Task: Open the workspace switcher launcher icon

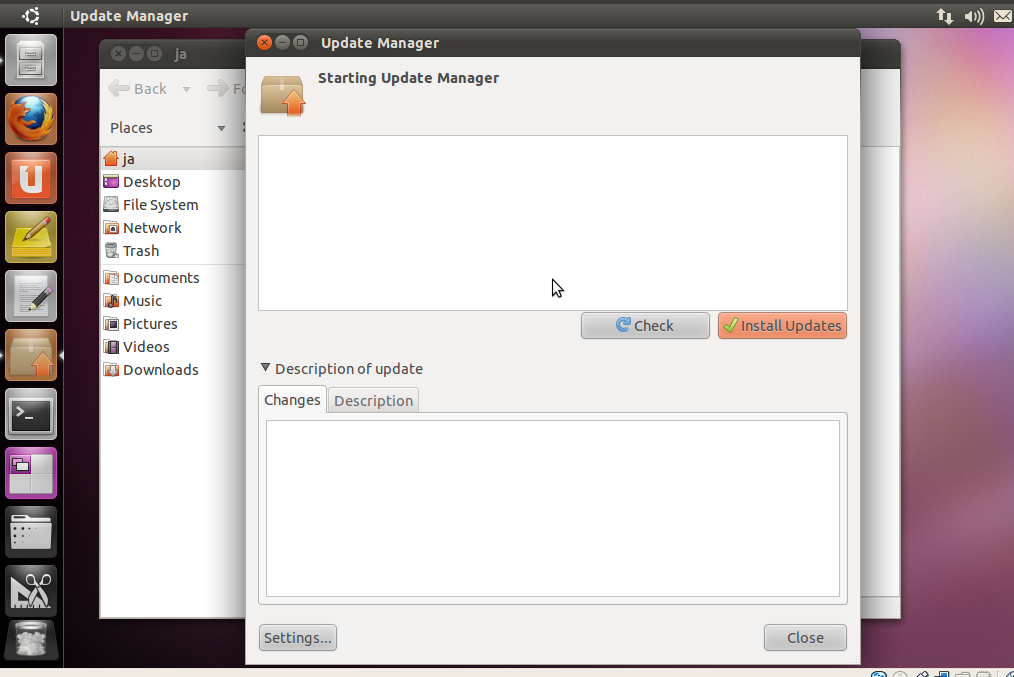Action: click(x=30, y=473)
